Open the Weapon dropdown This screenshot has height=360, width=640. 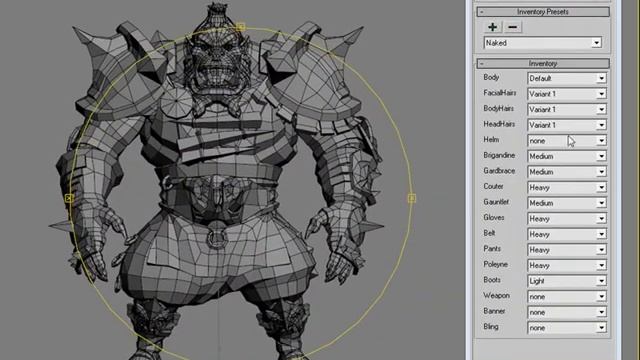point(567,296)
